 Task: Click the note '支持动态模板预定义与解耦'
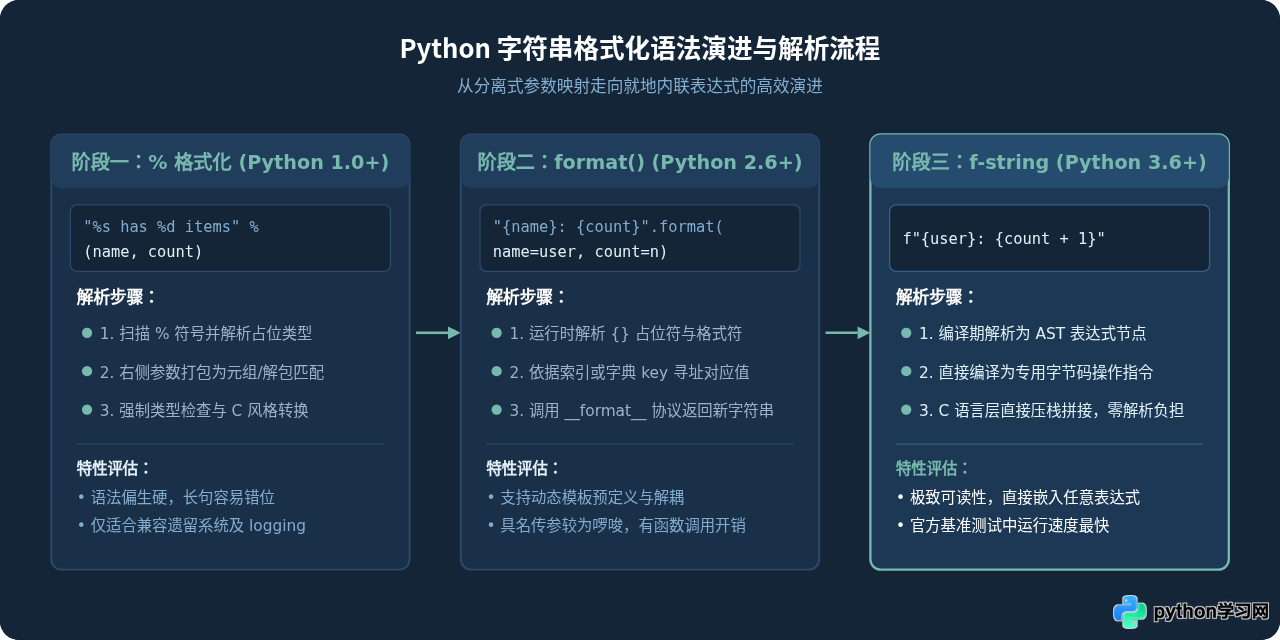(592, 497)
